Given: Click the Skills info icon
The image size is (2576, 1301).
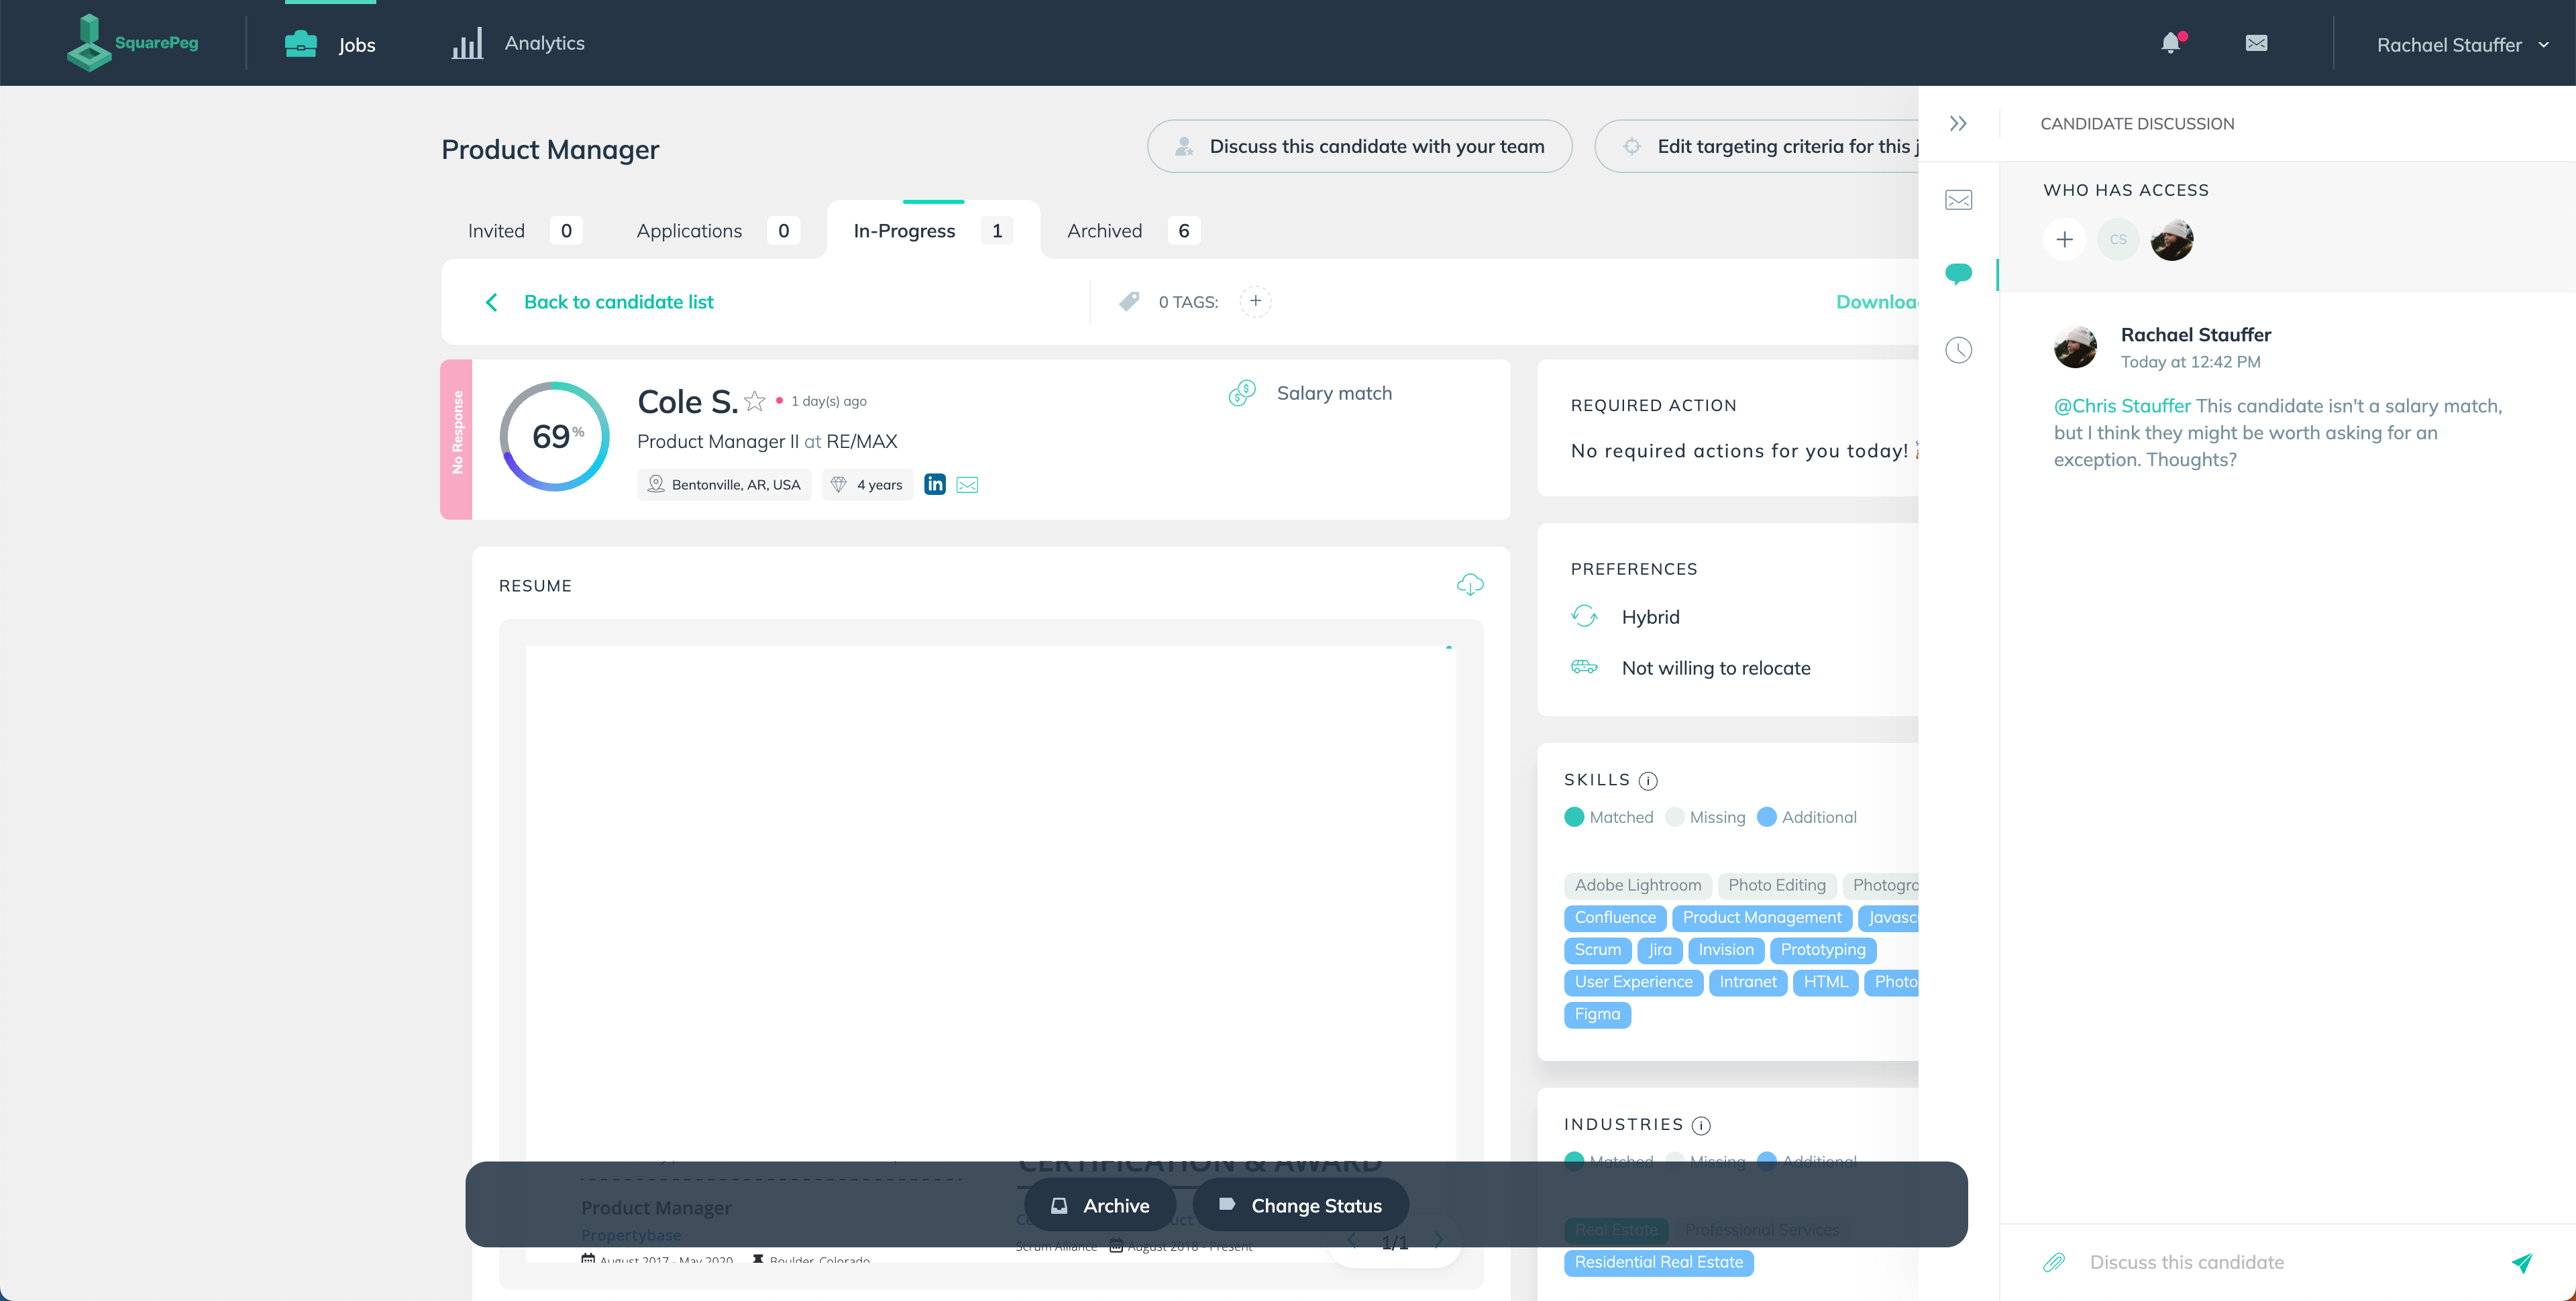Looking at the screenshot, I should [1648, 780].
